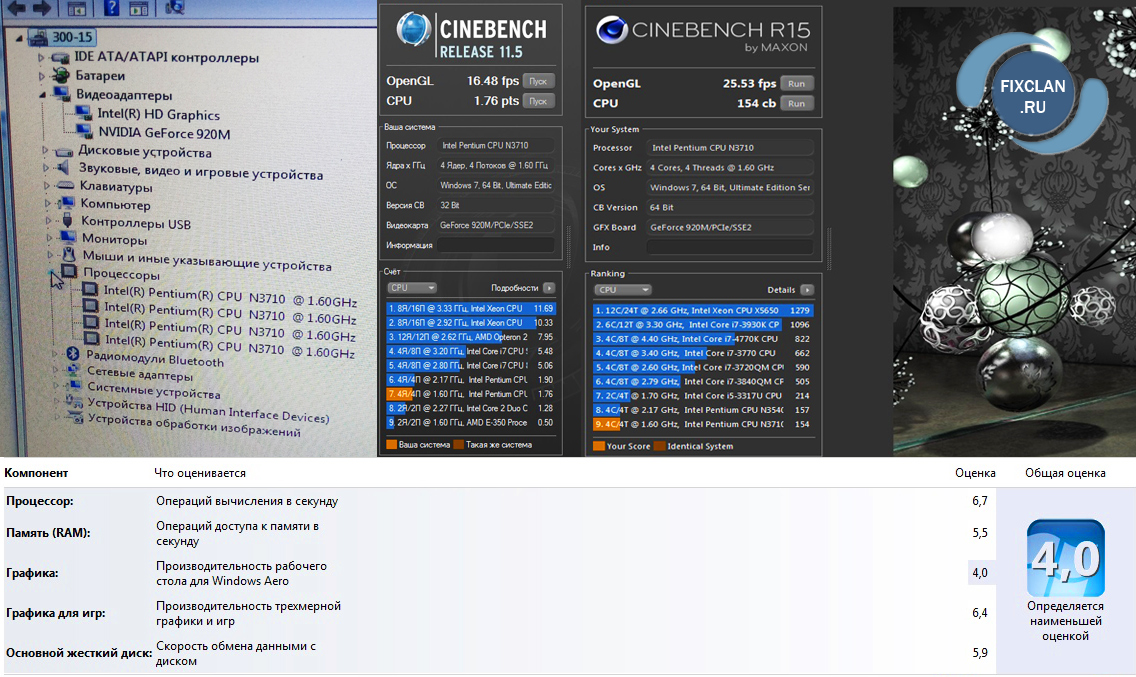Image resolution: width=1136 pixels, height=677 pixels.
Task: Expand the Батареи node
Action: click(x=42, y=75)
